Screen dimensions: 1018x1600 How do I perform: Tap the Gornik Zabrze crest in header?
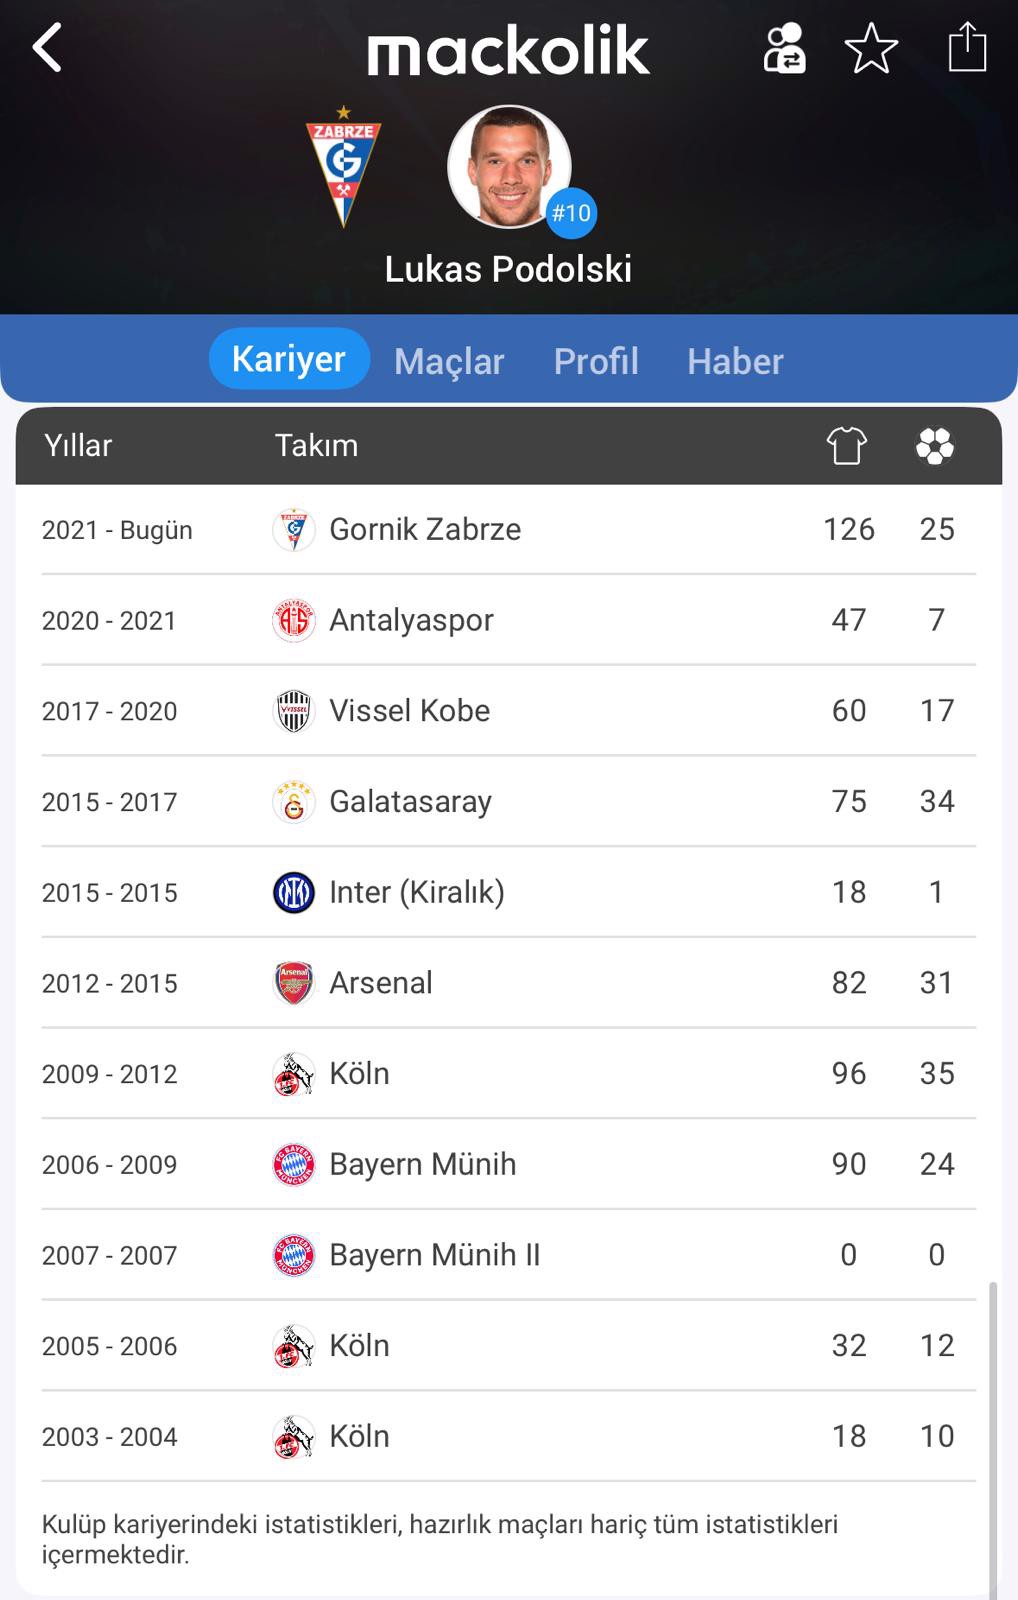pyautogui.click(x=343, y=166)
